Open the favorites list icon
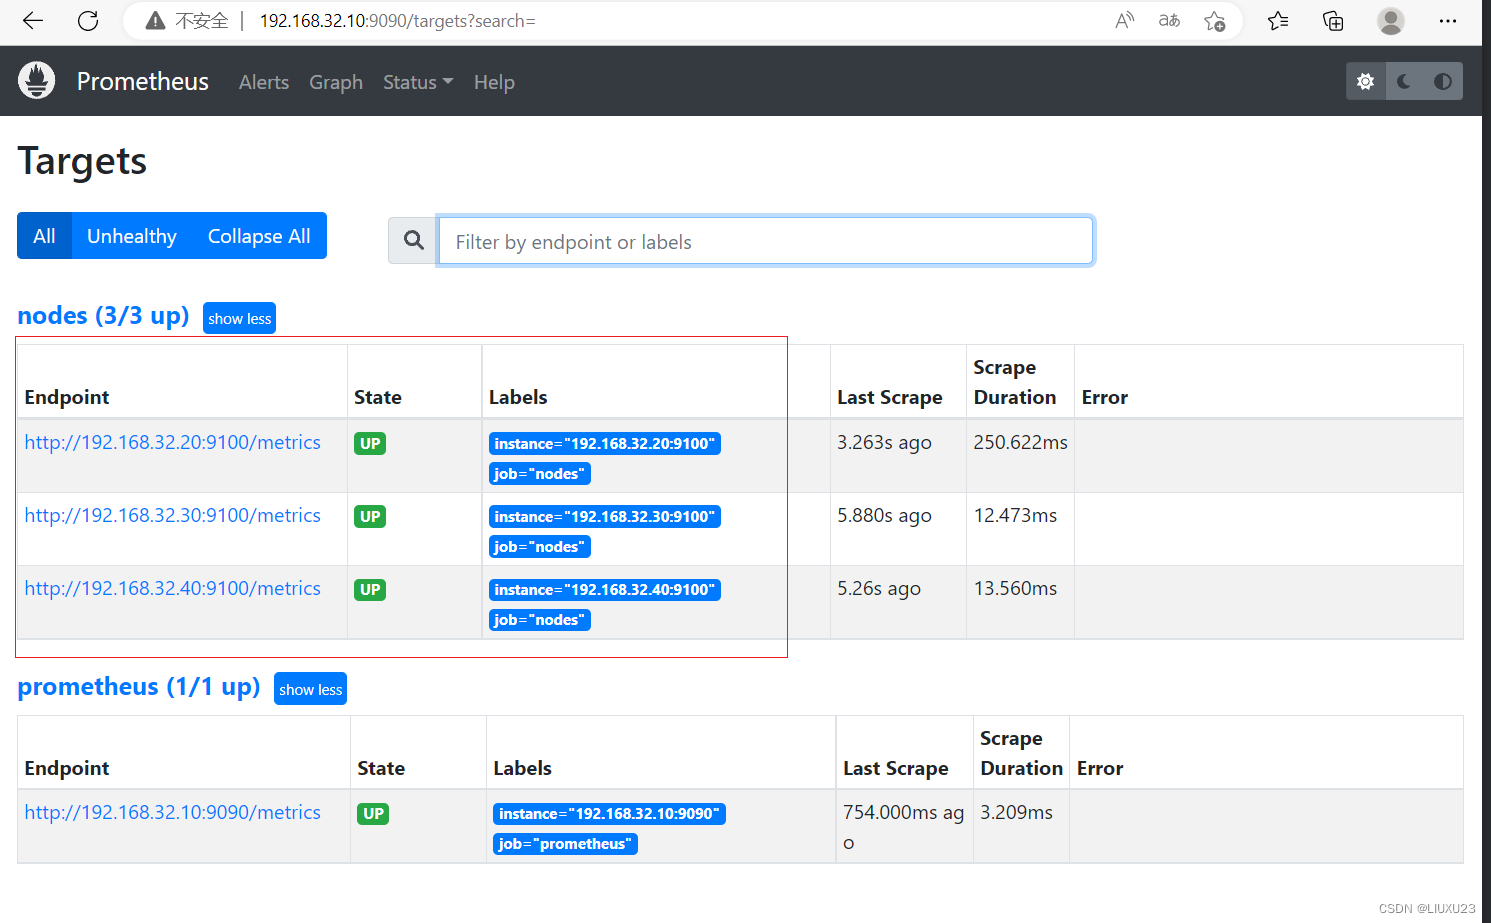The image size is (1491, 923). [1278, 21]
